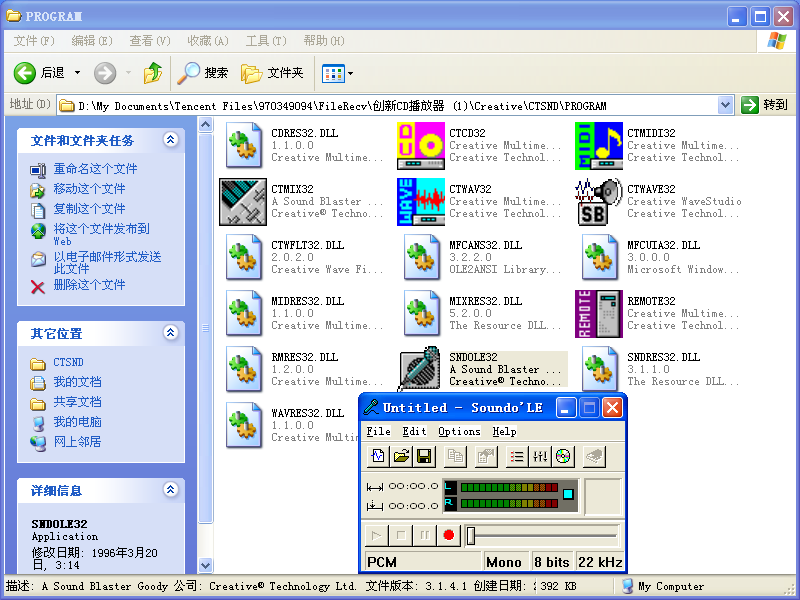Viewport: 800px width, 600px height.
Task: Click the floppy disk save icon
Action: 424,456
